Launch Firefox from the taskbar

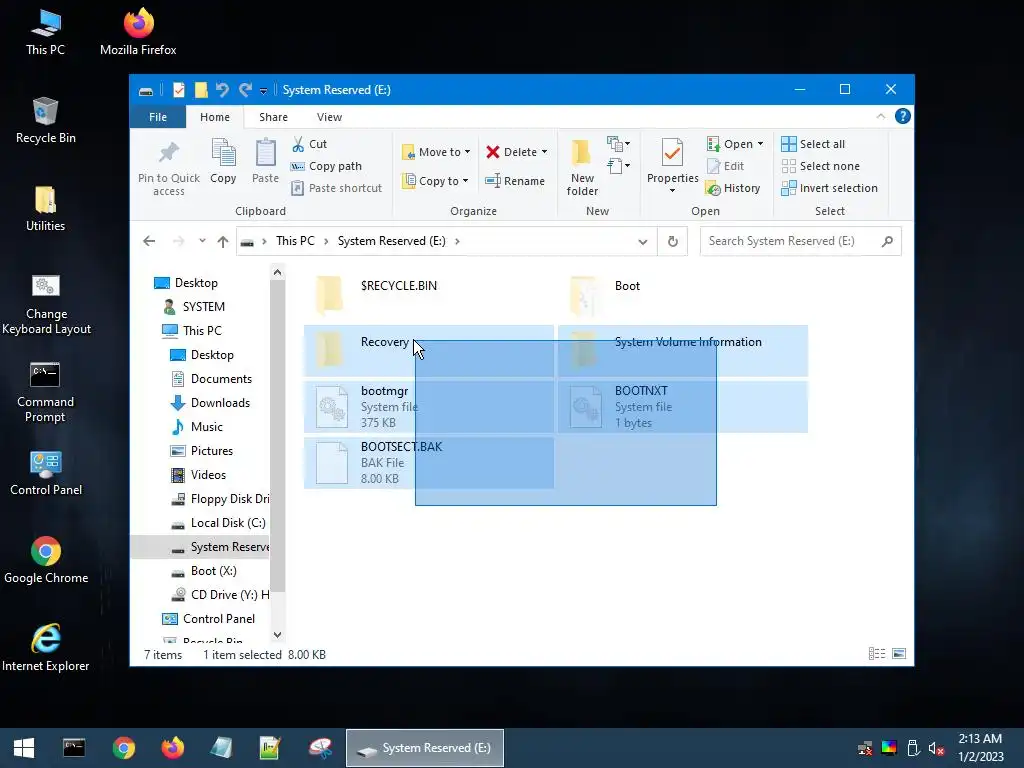click(x=172, y=748)
